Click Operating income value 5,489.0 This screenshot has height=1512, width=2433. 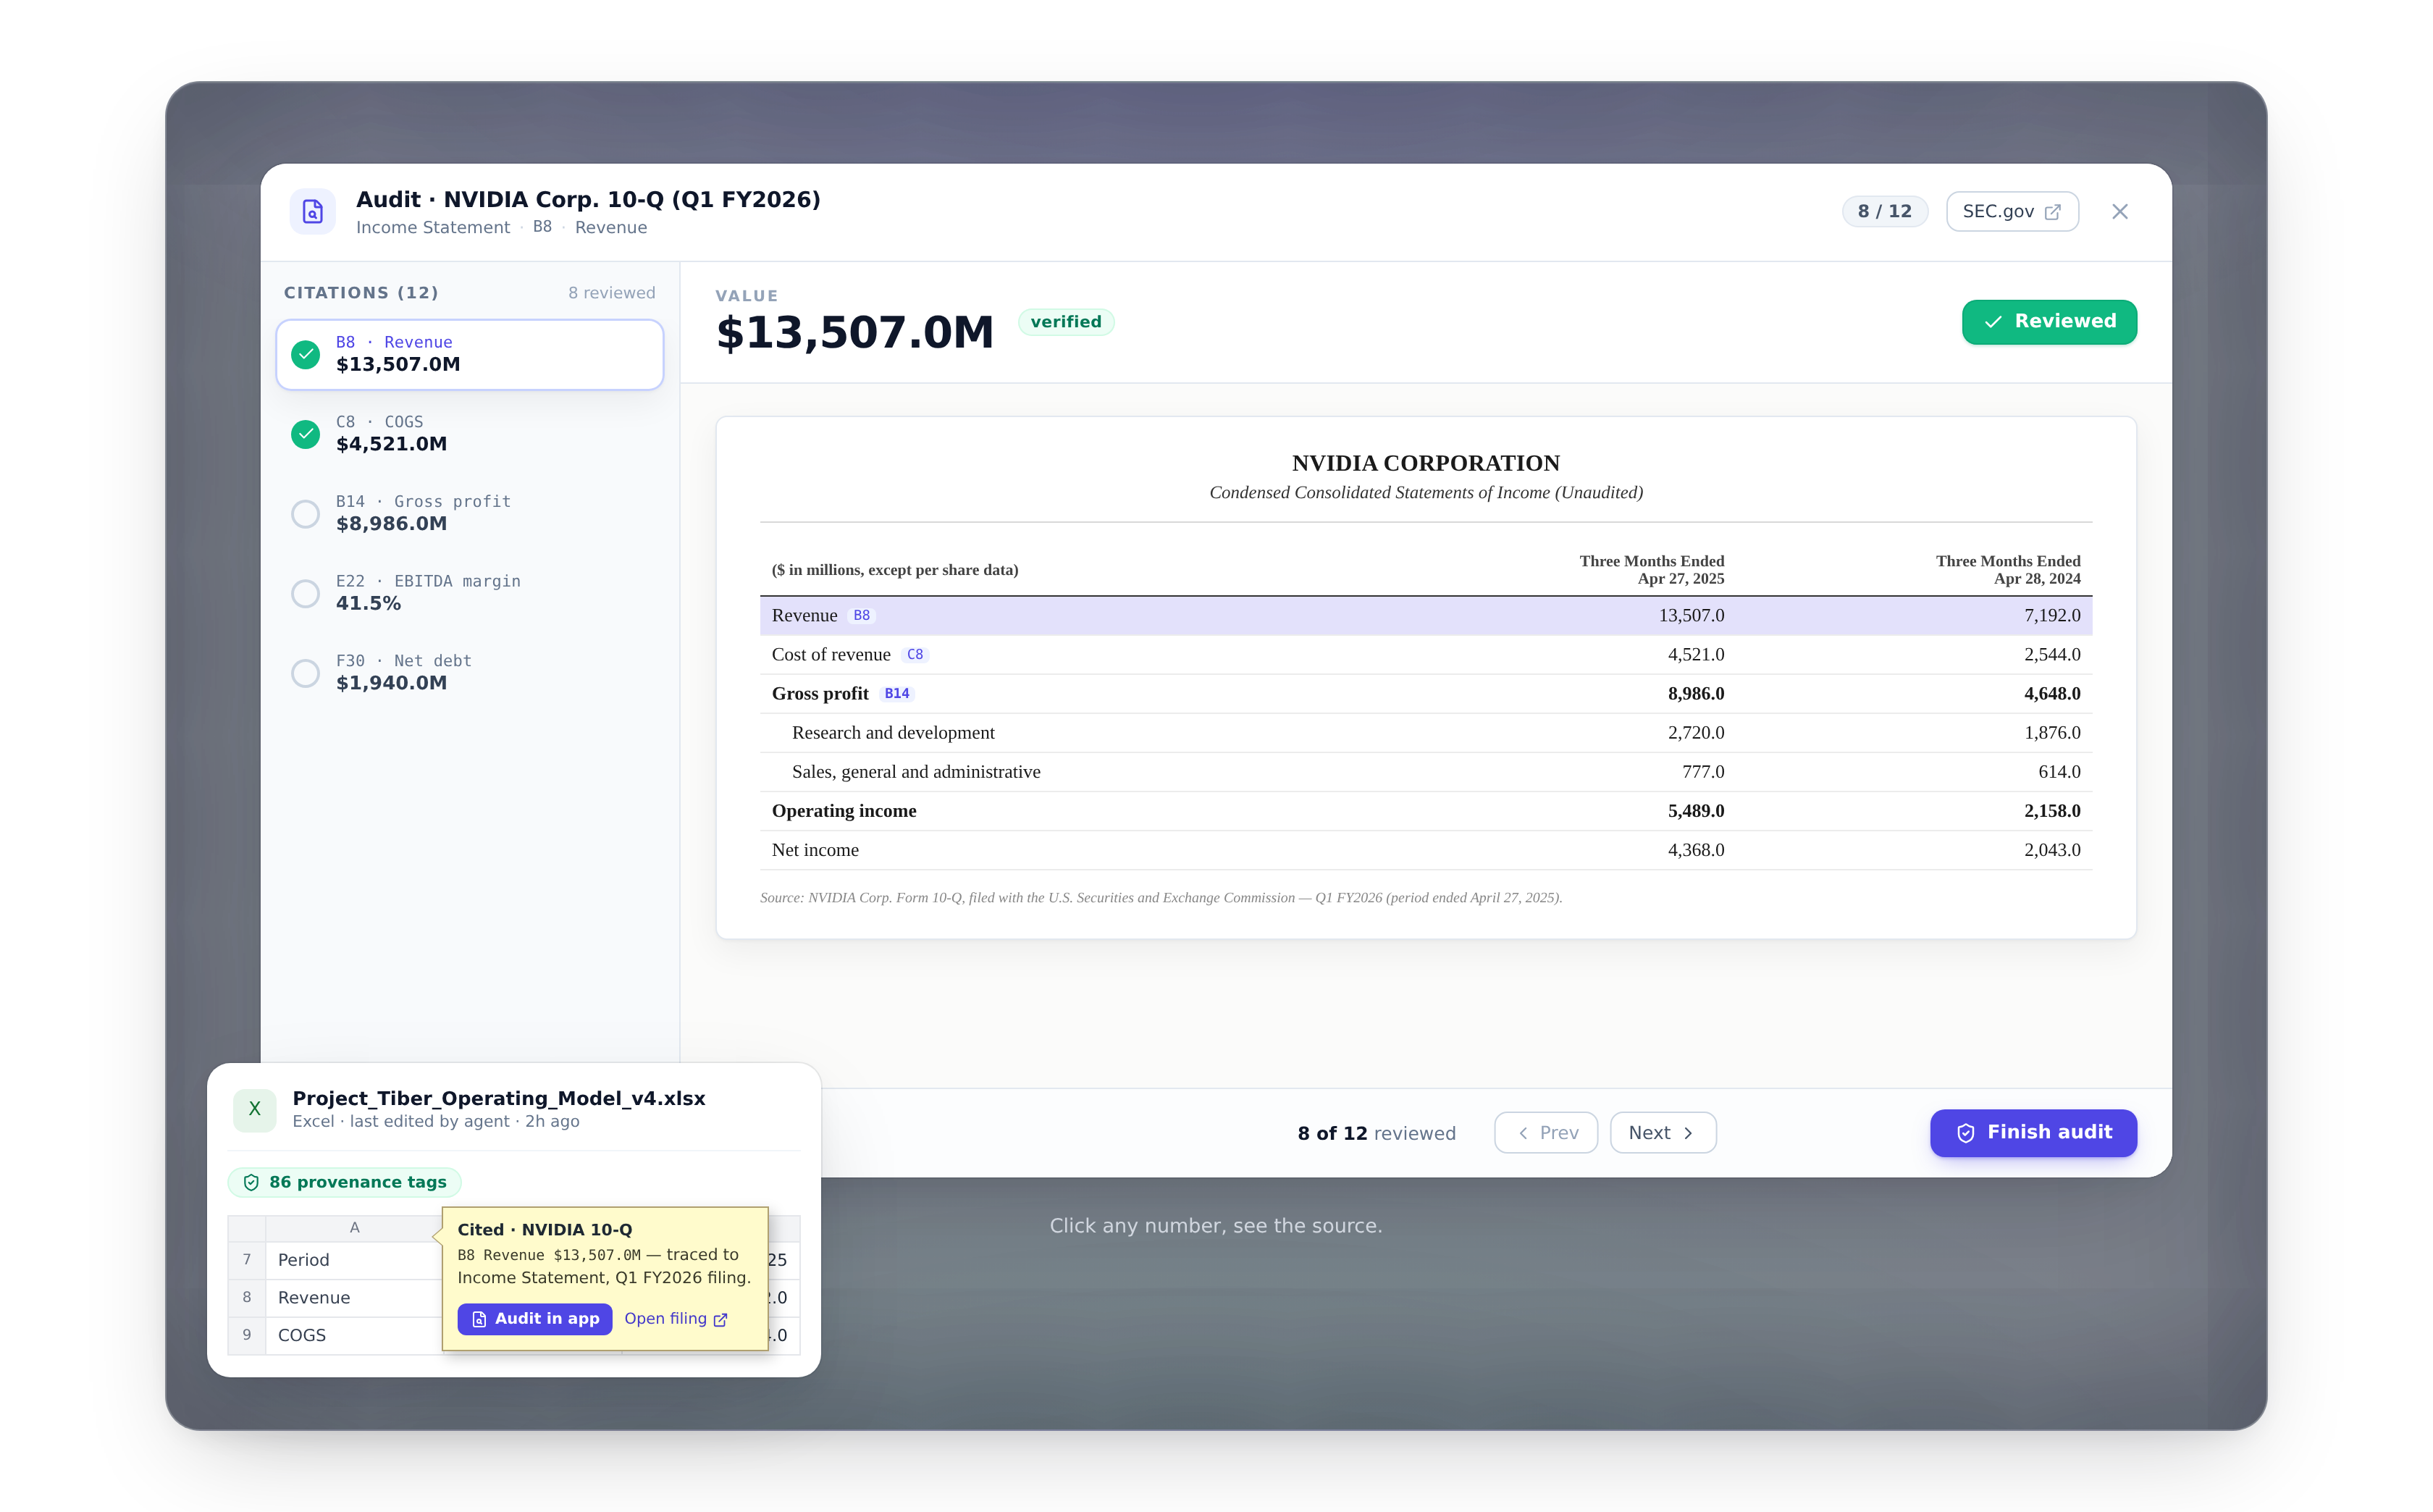pyautogui.click(x=1696, y=810)
